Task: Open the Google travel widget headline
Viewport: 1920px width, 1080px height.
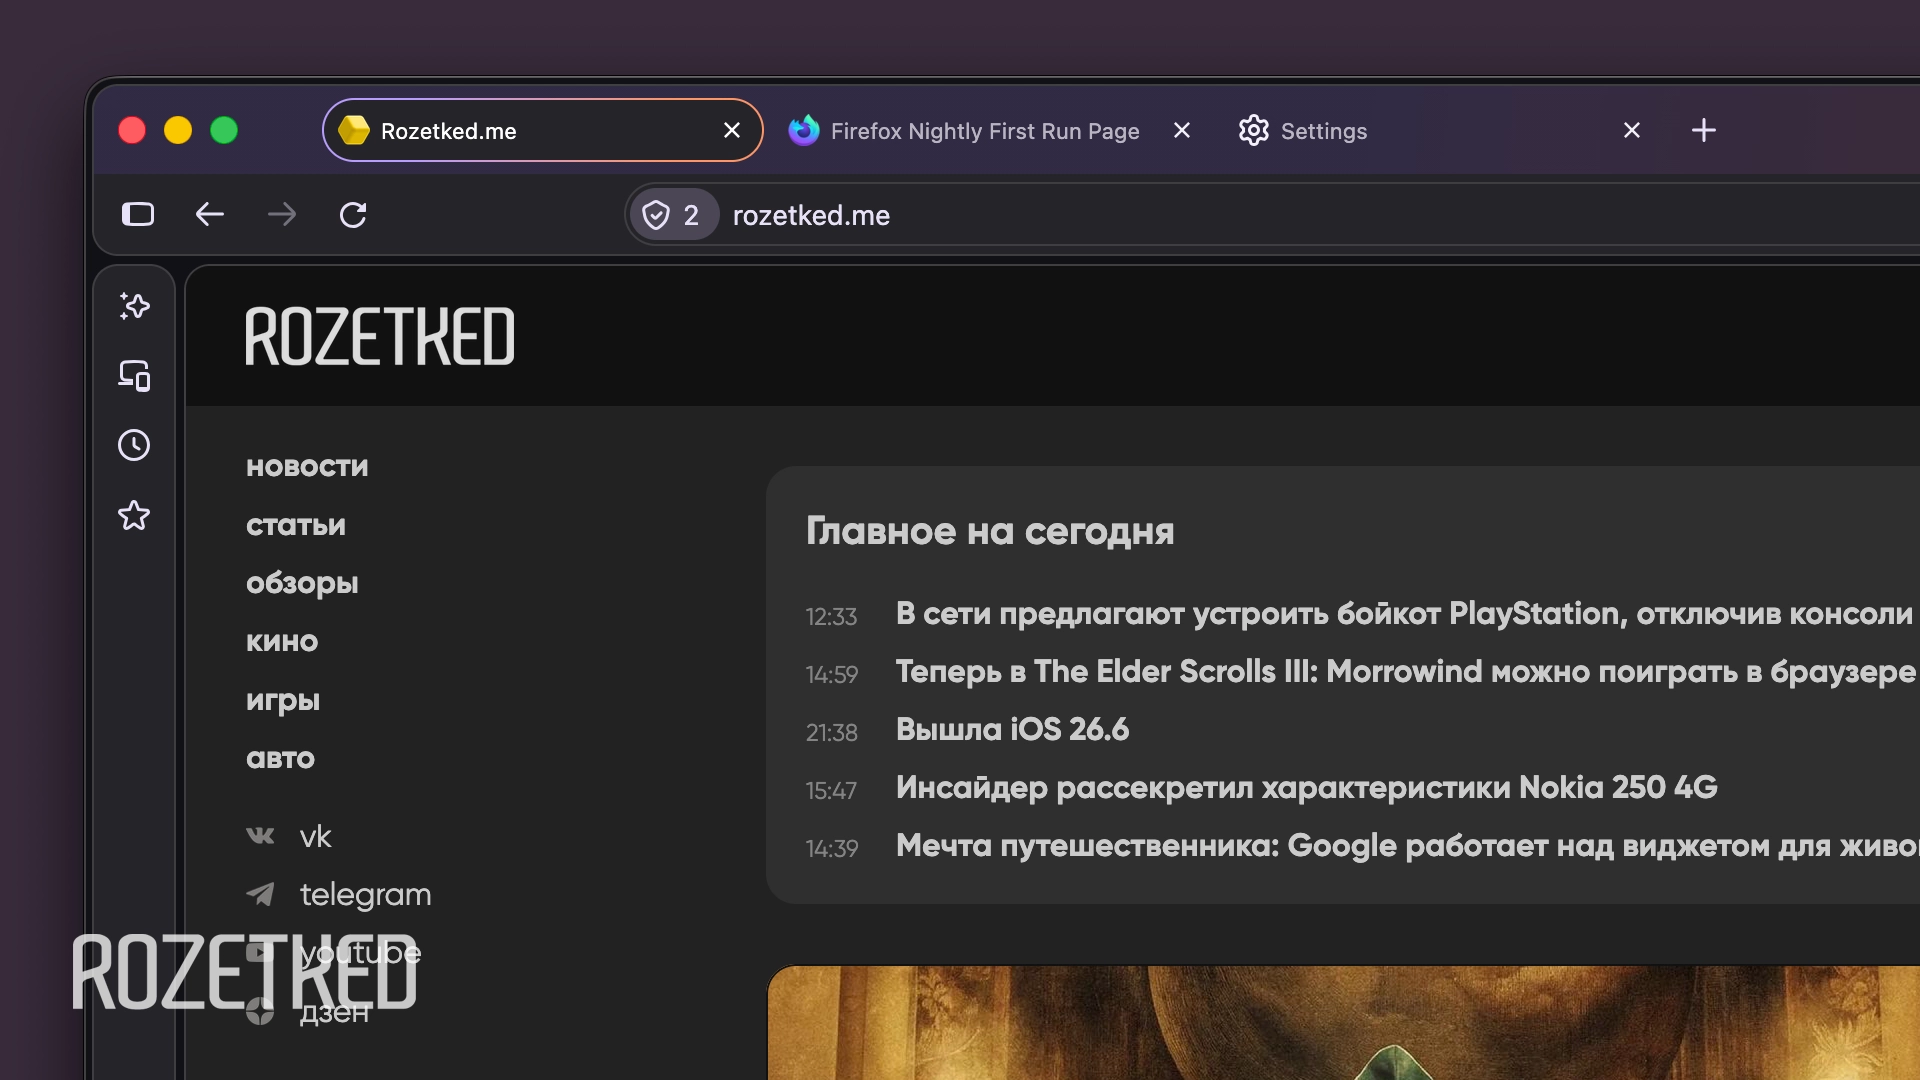Action: coord(1408,846)
